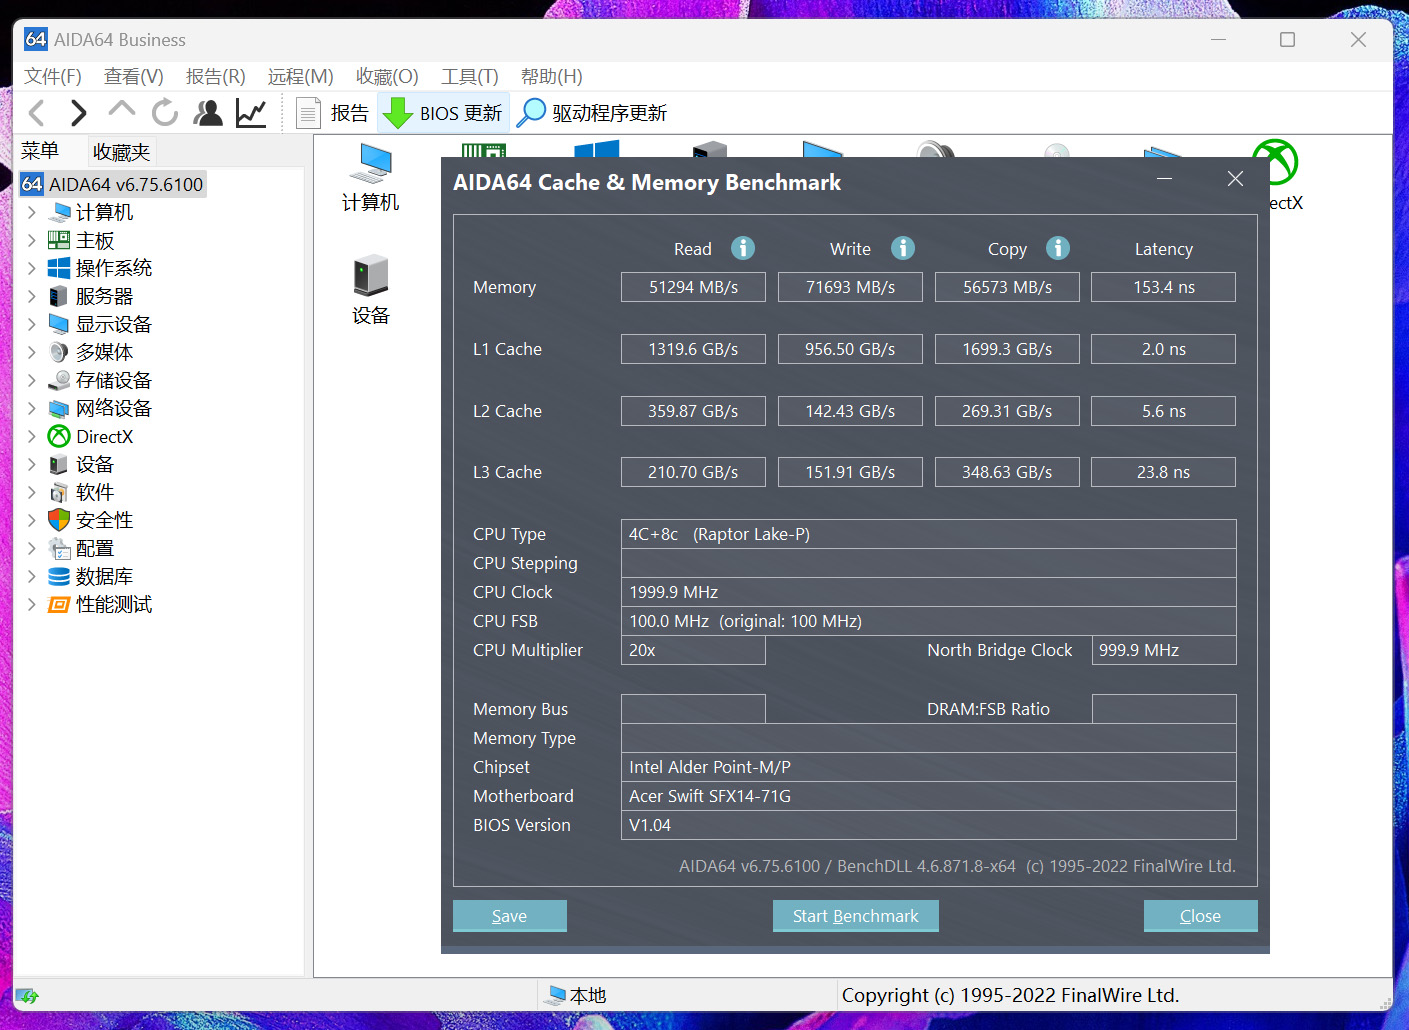Click the back navigation arrow in toolbar
The width and height of the screenshot is (1409, 1030).
(x=37, y=113)
